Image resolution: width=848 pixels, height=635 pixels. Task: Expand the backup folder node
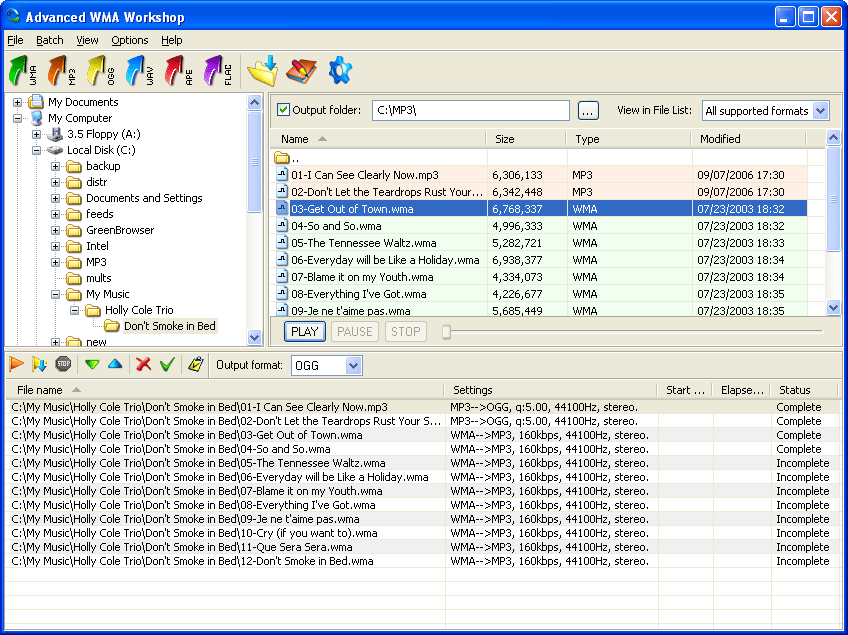click(55, 167)
